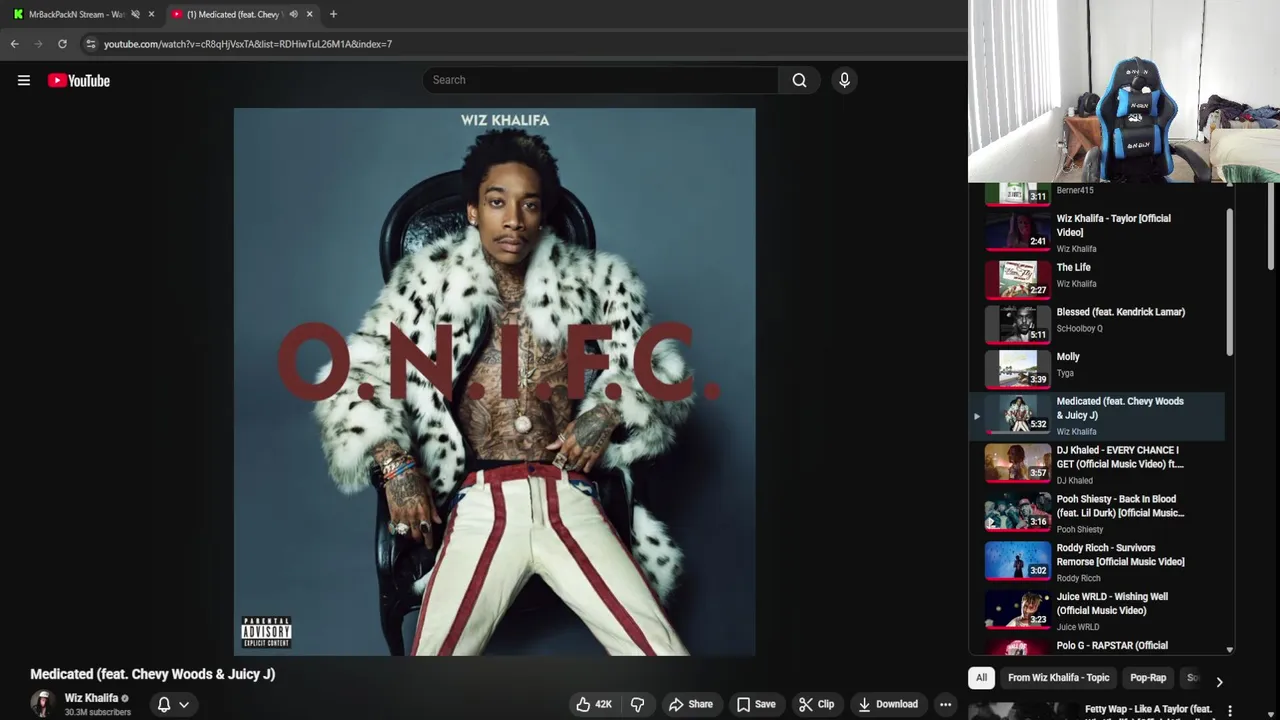Save the video to a playlist

tap(756, 704)
